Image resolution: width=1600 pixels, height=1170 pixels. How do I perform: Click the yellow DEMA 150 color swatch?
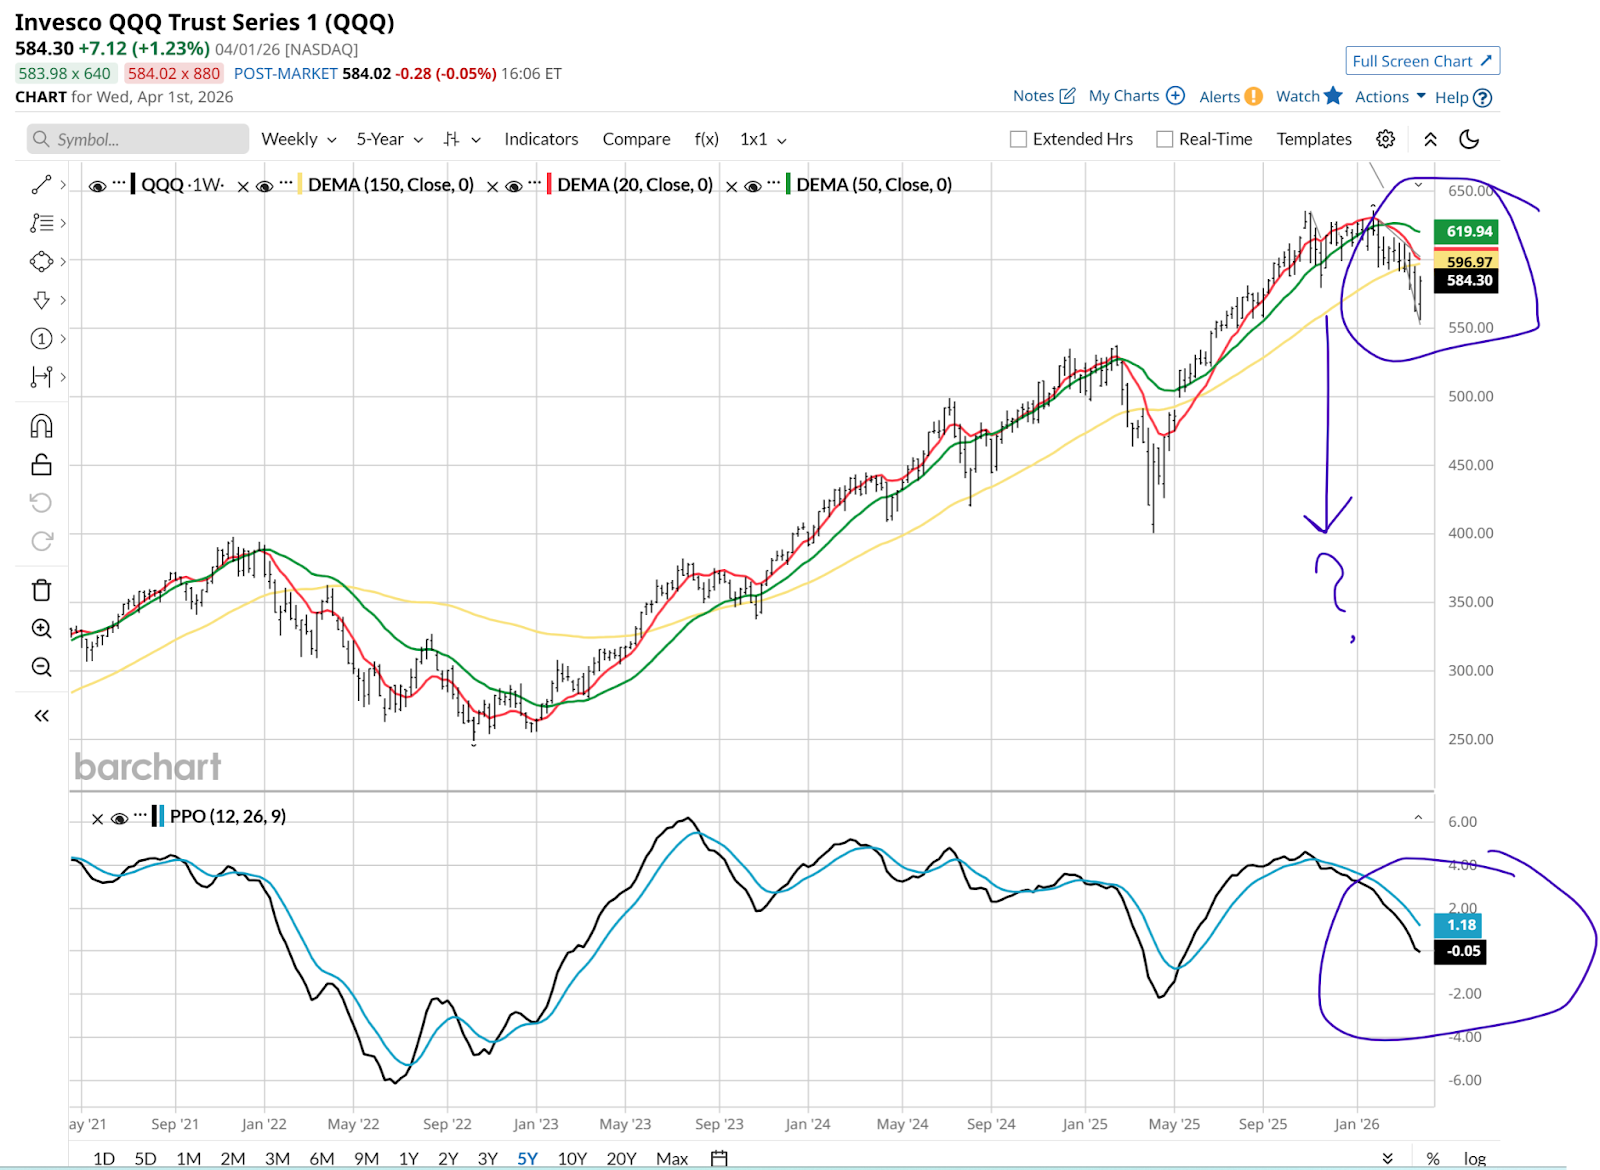point(300,184)
